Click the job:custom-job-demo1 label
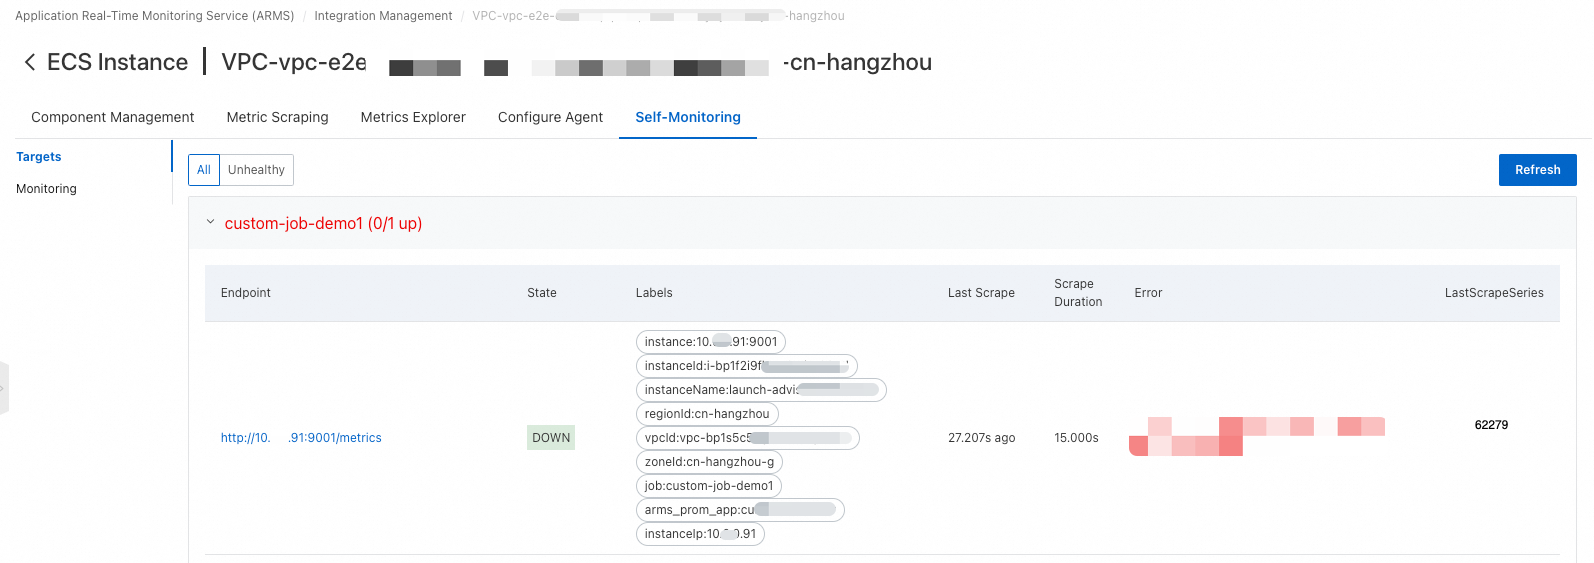Screen dimensions: 1594x563 click(709, 486)
